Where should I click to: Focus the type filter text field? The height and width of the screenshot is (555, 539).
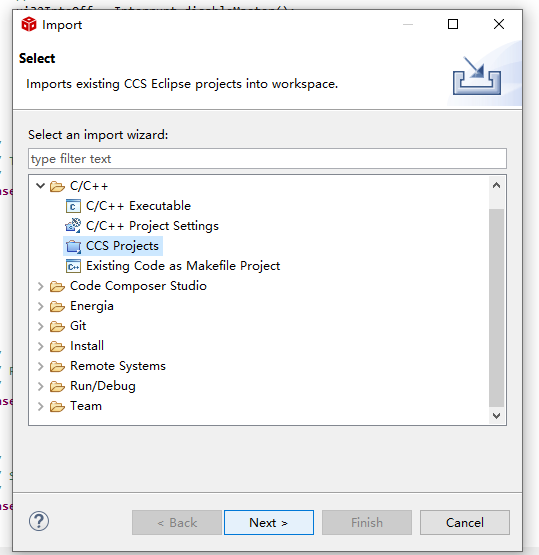click(267, 159)
